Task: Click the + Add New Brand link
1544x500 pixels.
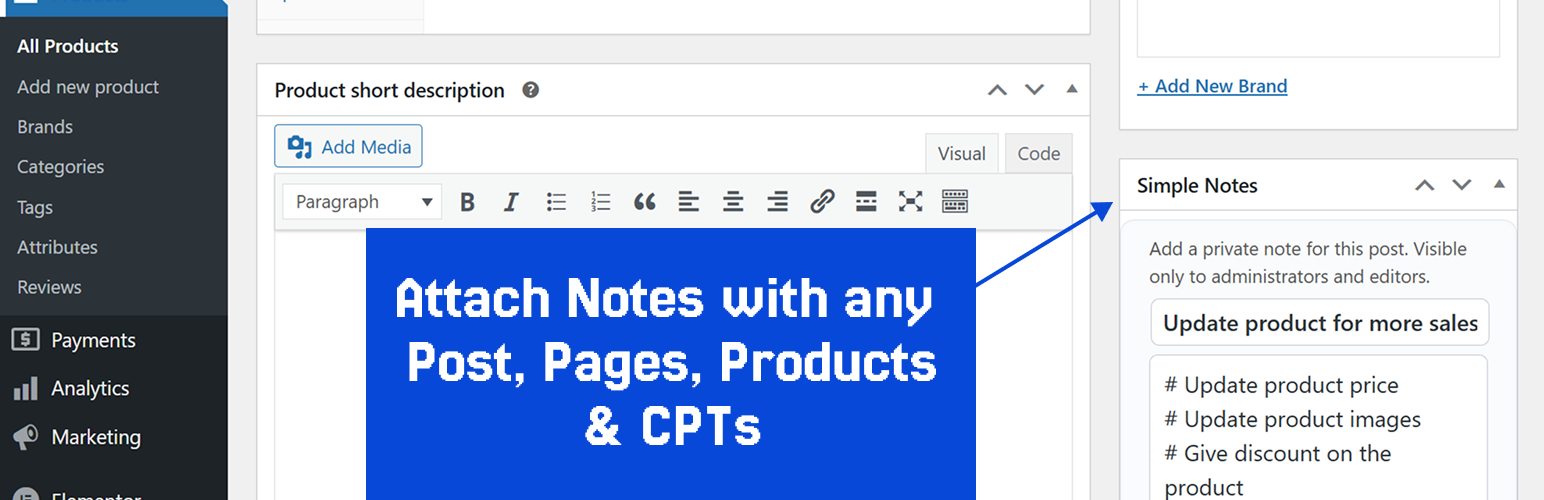Action: [1212, 86]
